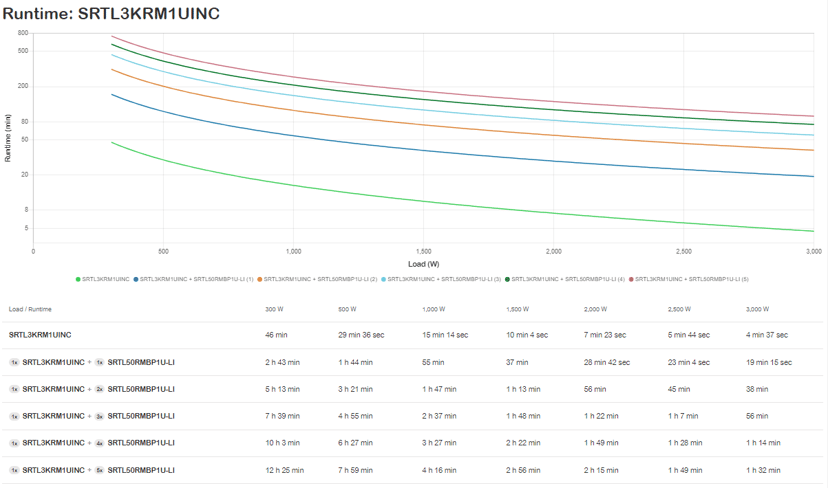
Task: Click the dark green legend dot for series (4)
Action: 508,279
